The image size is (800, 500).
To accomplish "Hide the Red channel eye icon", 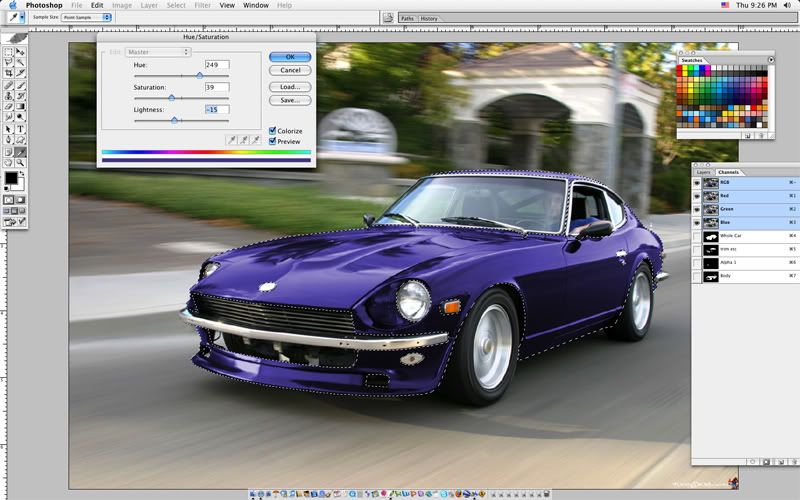I will (697, 197).
